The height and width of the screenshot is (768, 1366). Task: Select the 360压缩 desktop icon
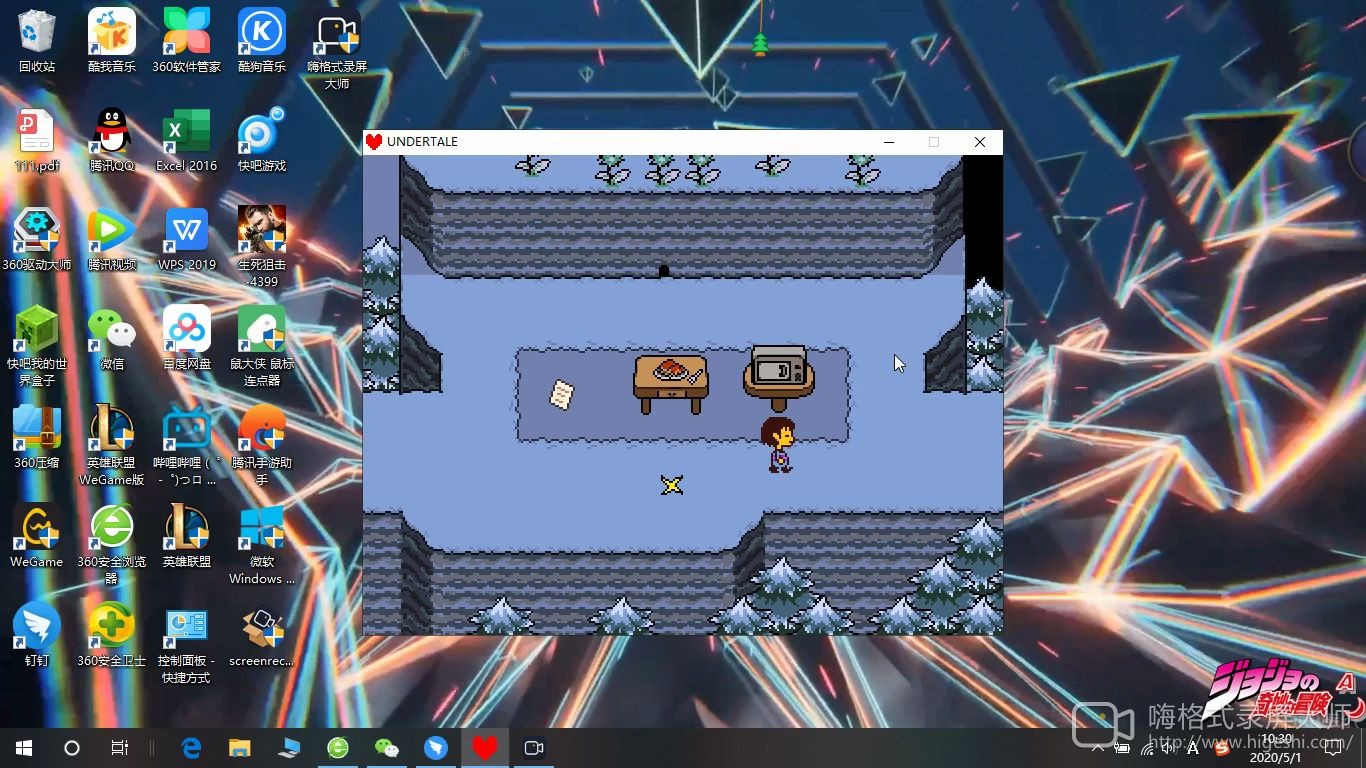coord(37,437)
